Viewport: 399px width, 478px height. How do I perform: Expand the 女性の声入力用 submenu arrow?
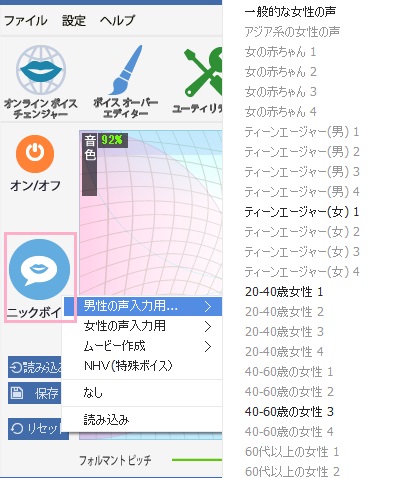pos(208,326)
